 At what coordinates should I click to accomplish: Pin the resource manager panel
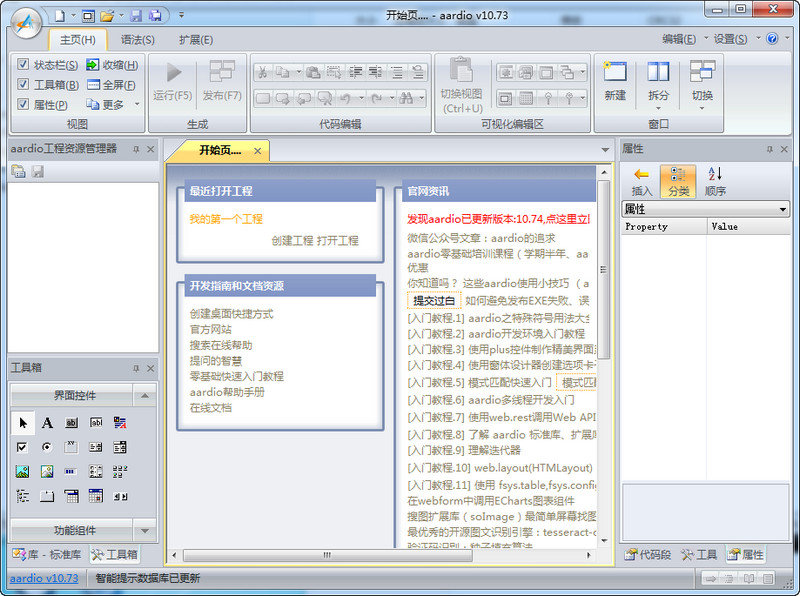tap(136, 149)
